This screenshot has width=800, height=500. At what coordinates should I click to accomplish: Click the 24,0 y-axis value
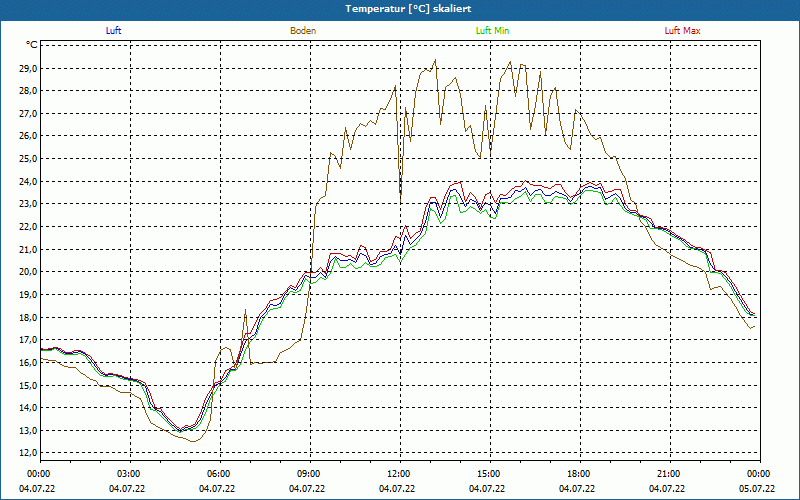click(29, 181)
